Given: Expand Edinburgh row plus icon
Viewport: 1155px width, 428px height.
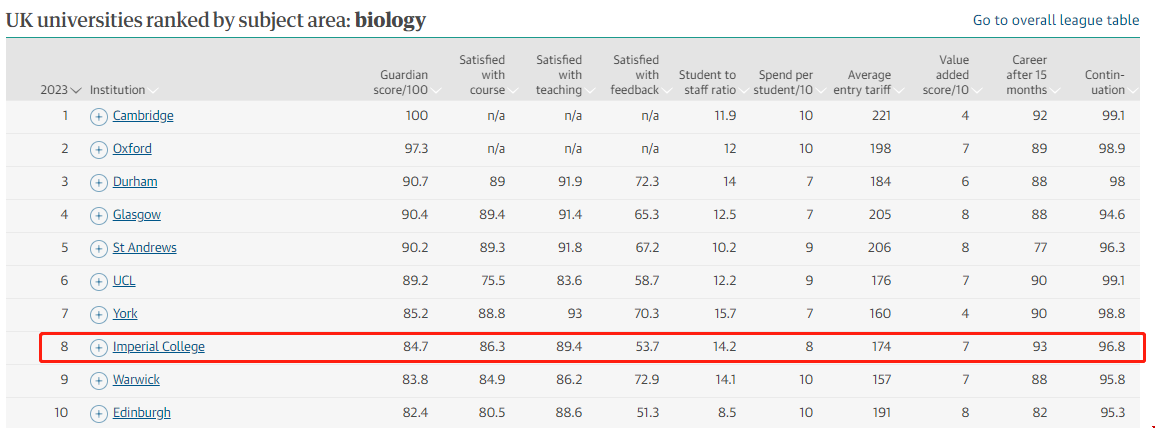Looking at the screenshot, I should pyautogui.click(x=98, y=413).
